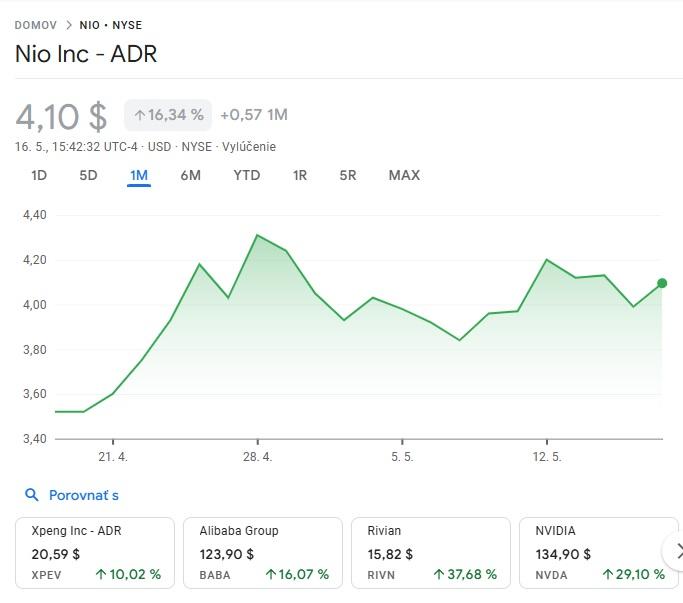This screenshot has height=603, width=683.
Task: Click the BABA ticker symbol
Action: tap(215, 575)
